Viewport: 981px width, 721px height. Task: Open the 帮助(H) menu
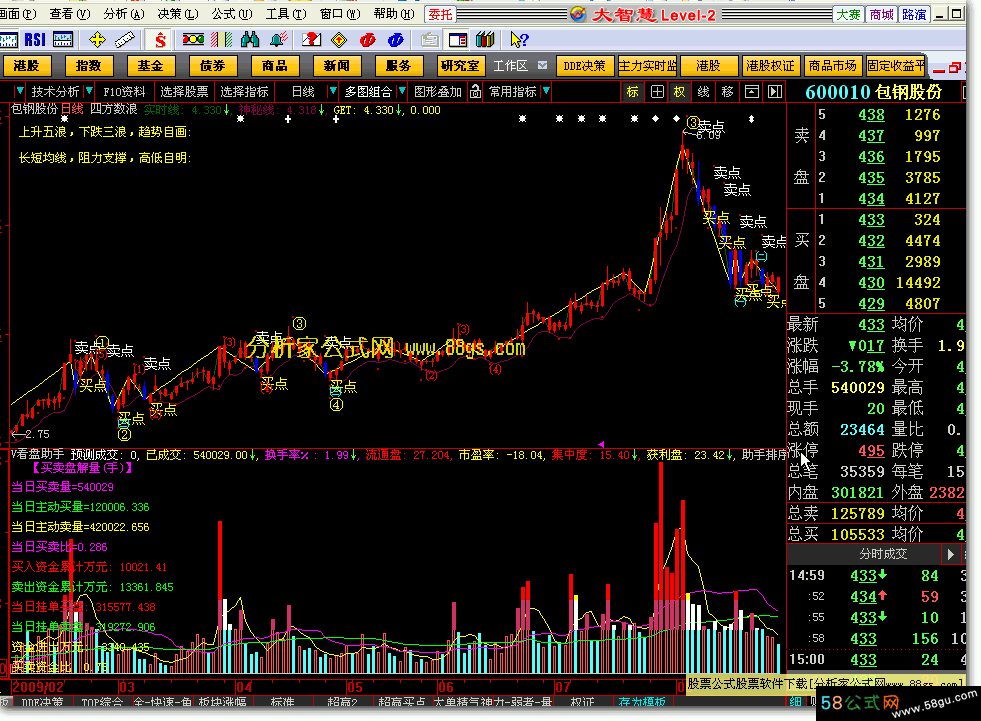[x=394, y=14]
